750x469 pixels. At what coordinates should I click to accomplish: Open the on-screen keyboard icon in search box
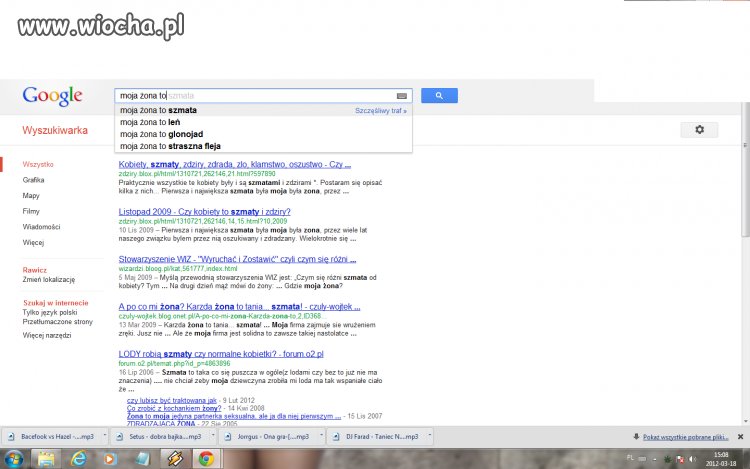[402, 96]
